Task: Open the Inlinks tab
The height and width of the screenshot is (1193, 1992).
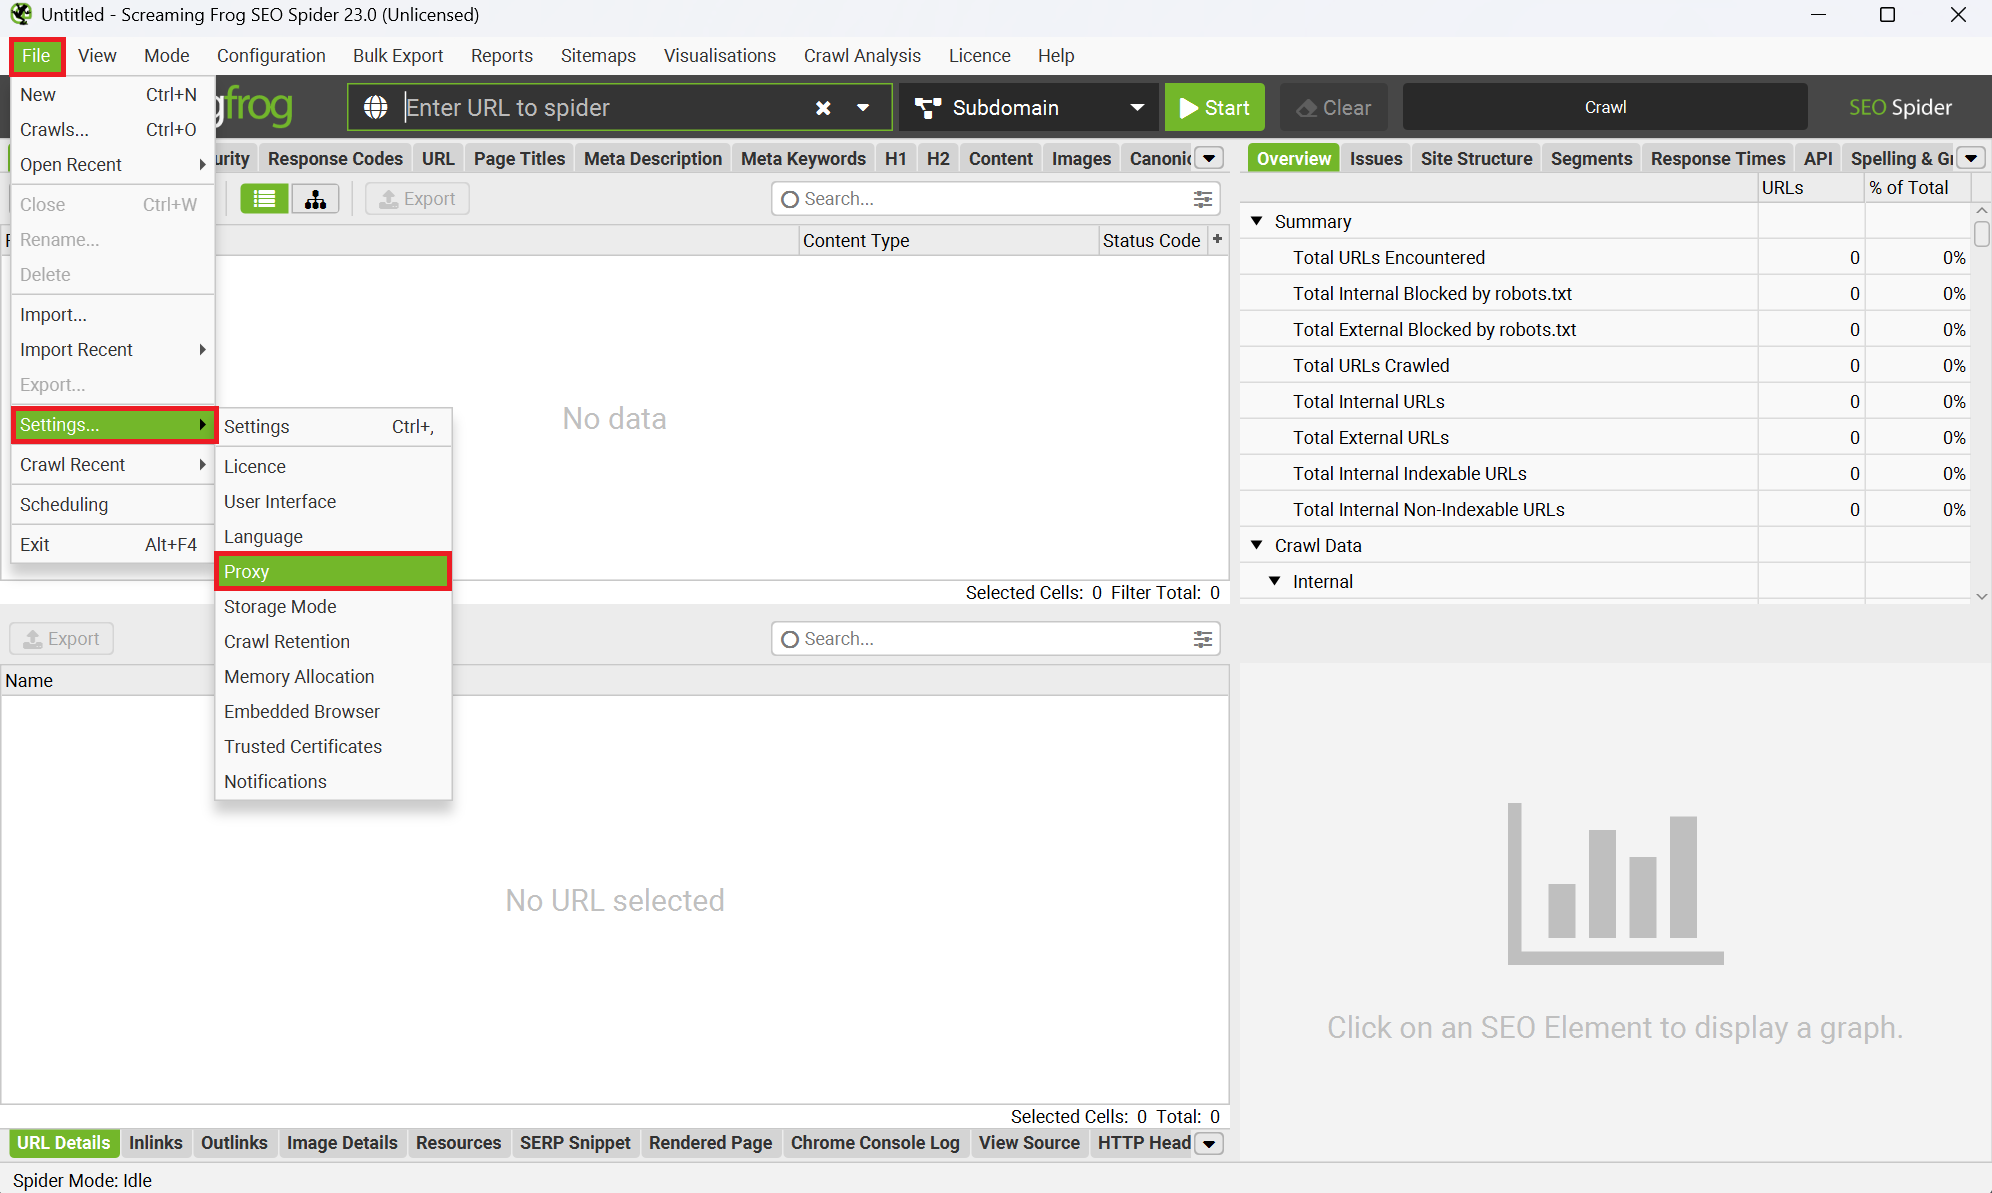Action: (x=155, y=1142)
